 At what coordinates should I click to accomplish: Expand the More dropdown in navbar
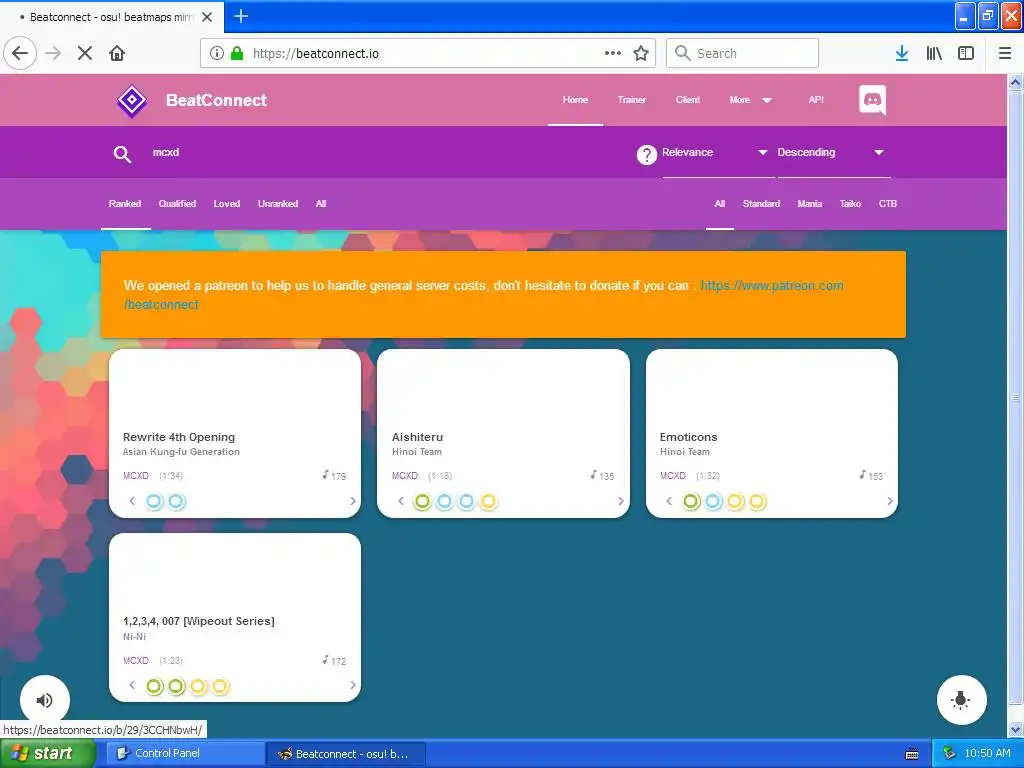coord(750,100)
